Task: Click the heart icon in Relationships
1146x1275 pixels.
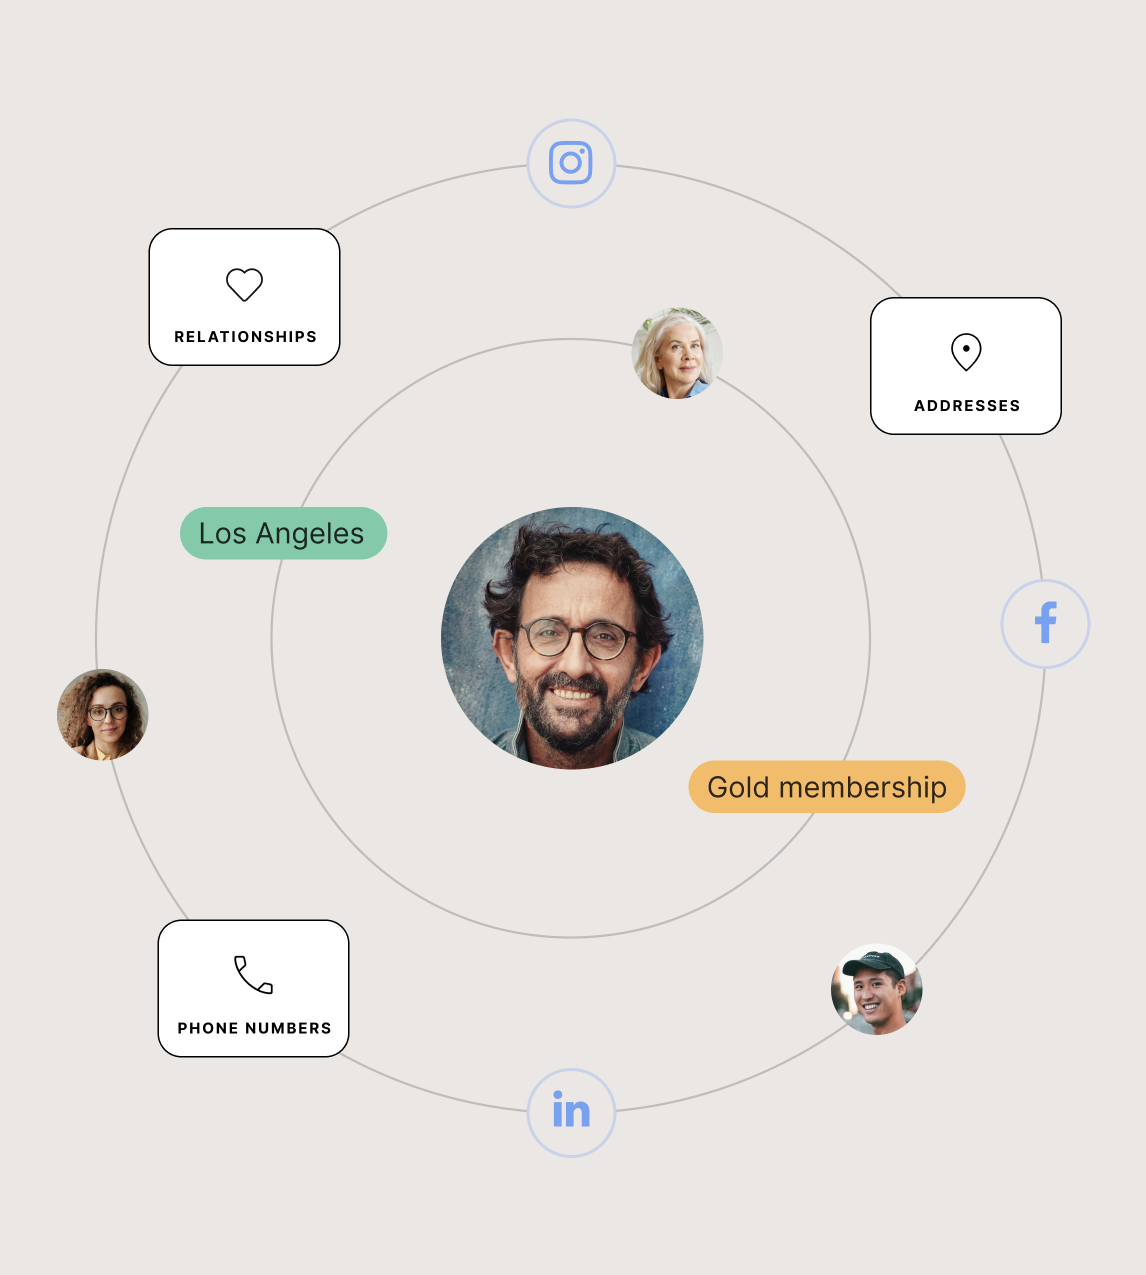Action: coord(244,285)
